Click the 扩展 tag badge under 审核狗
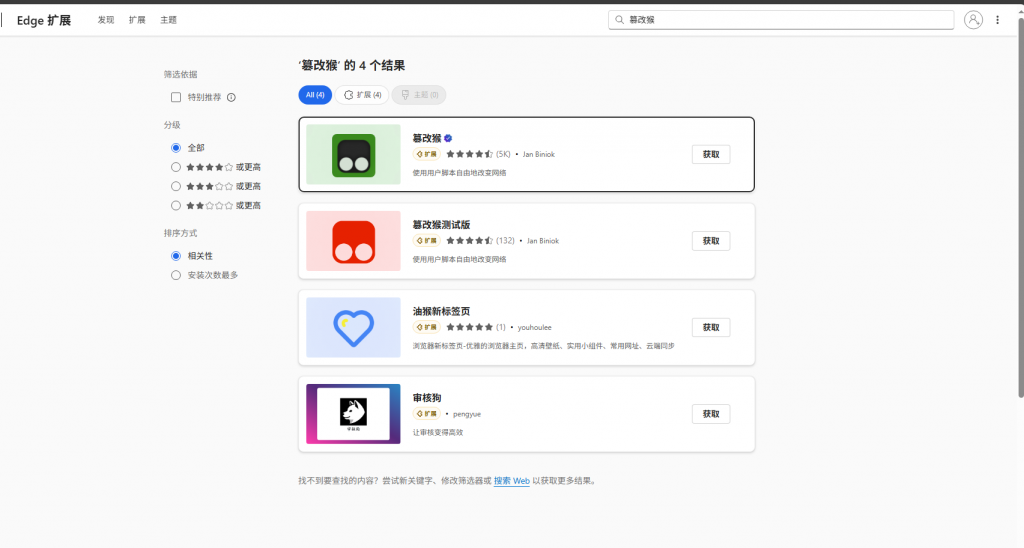 click(x=426, y=414)
